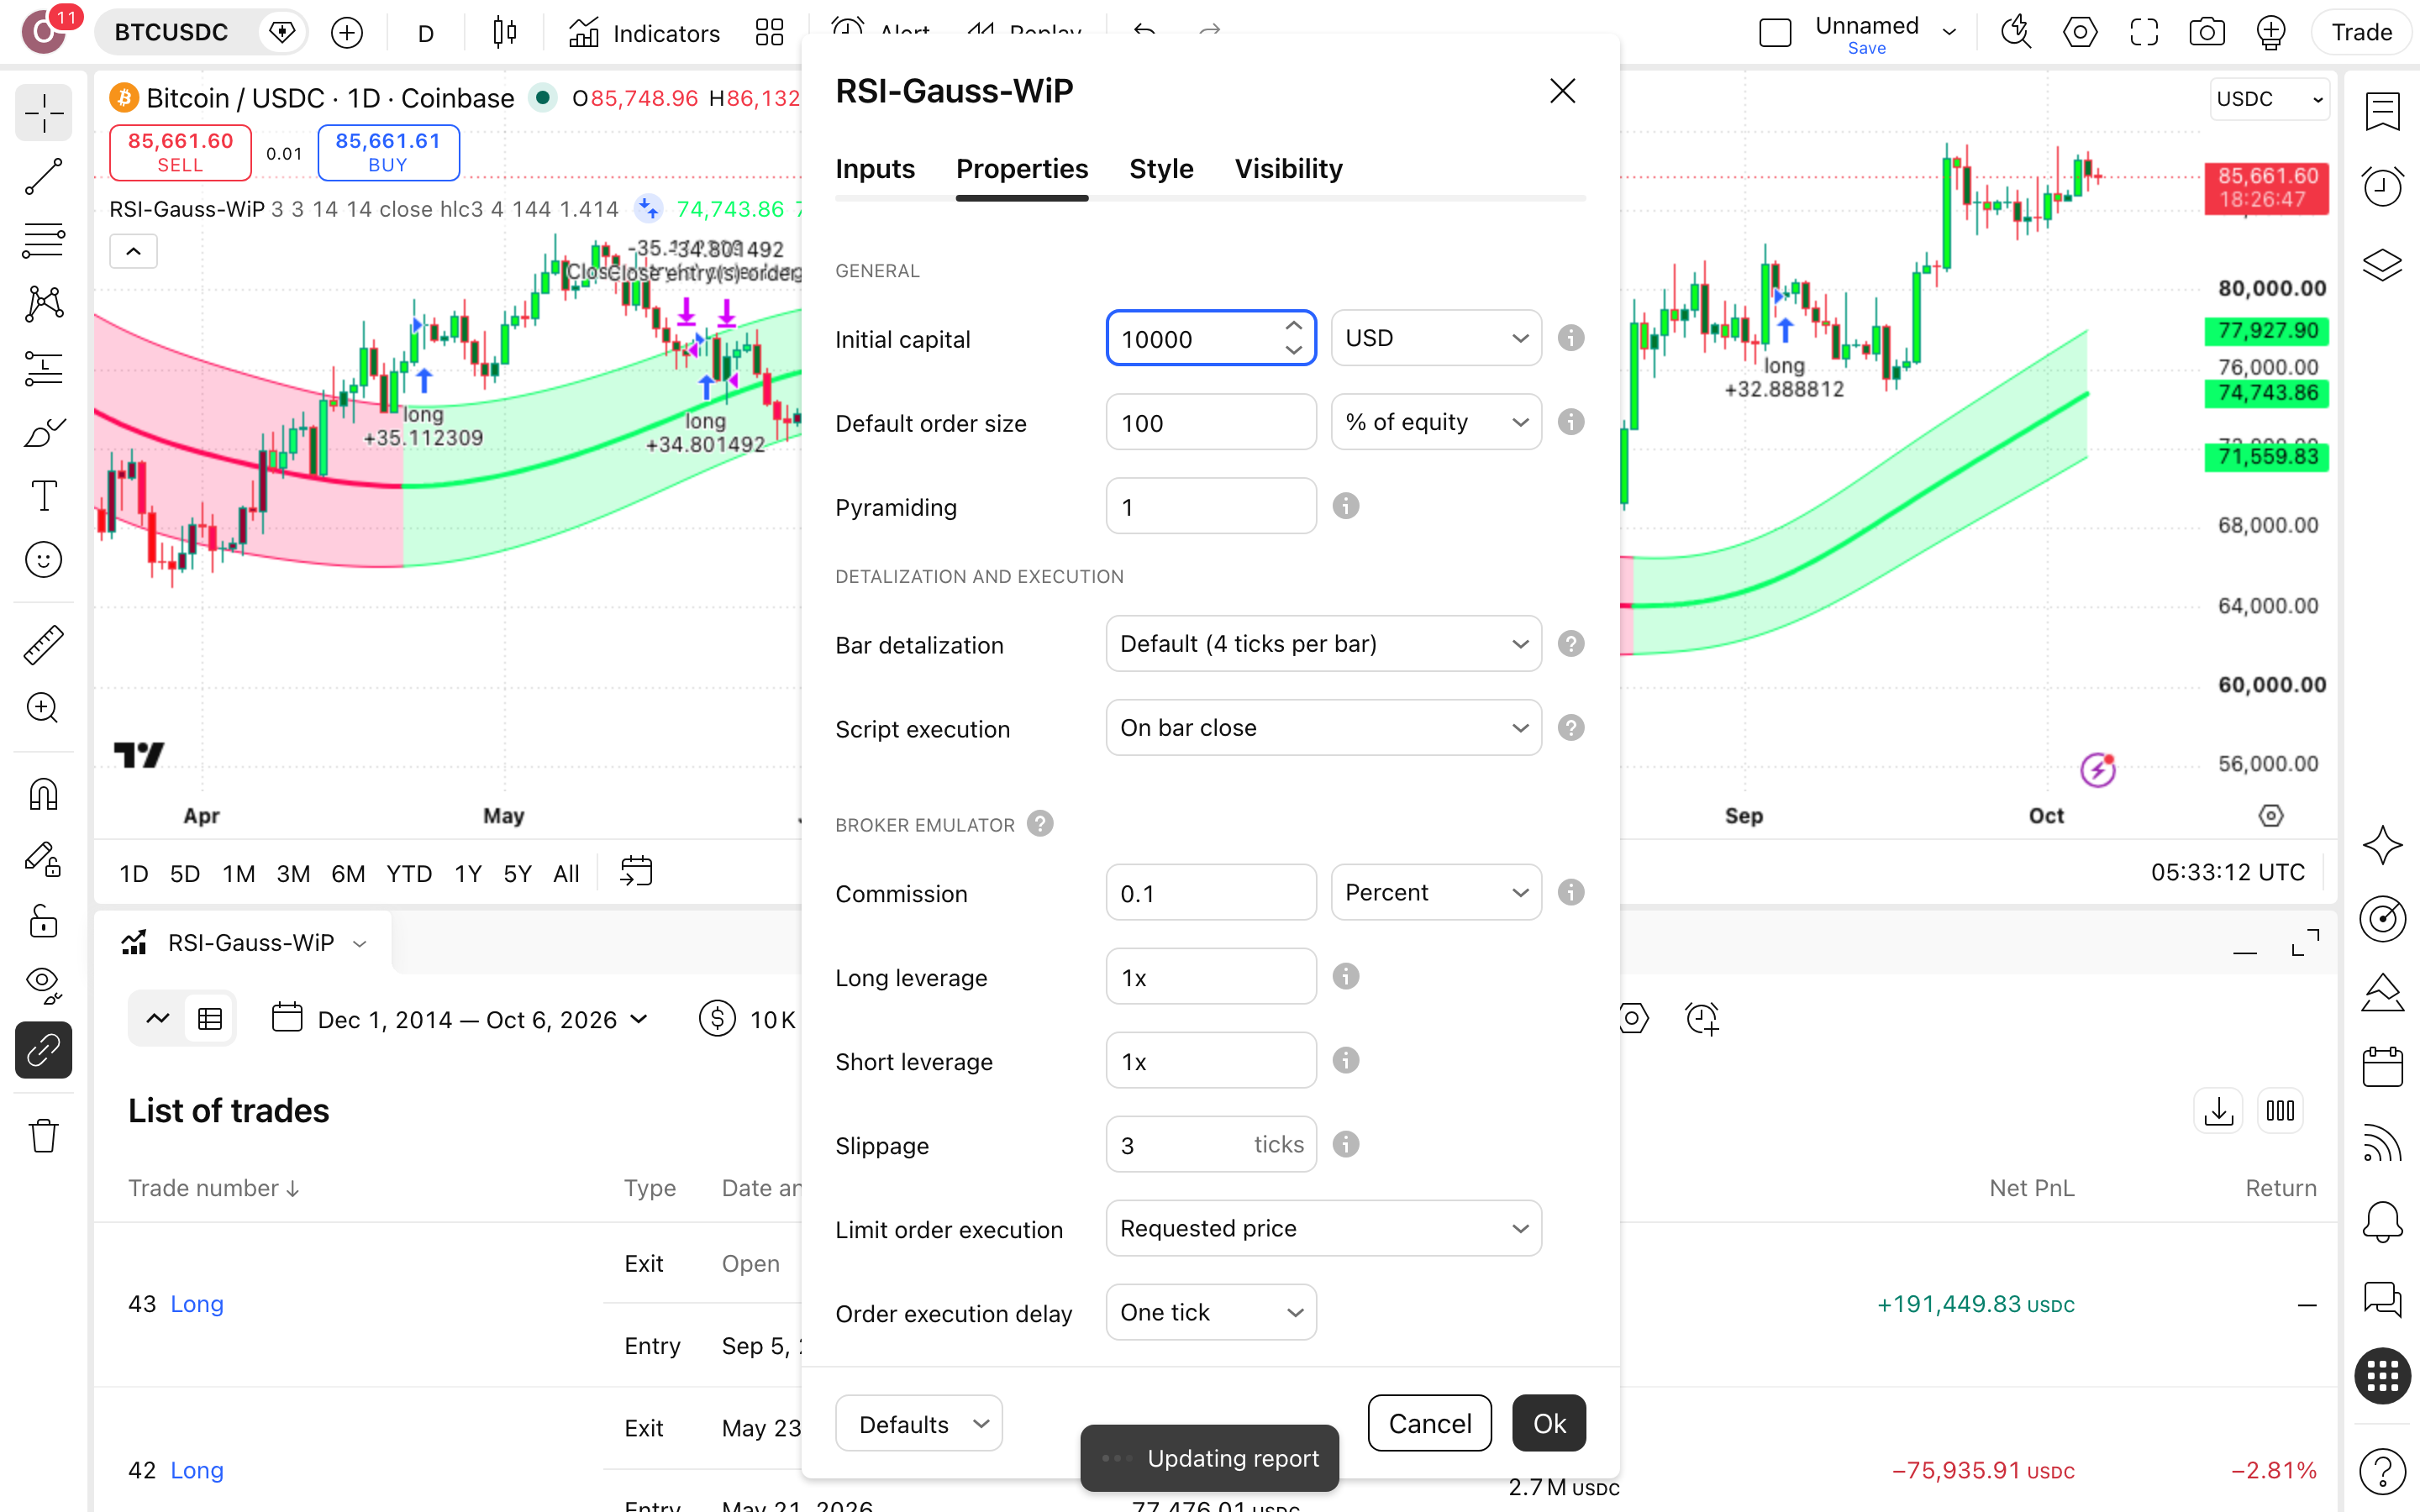
Task: Toggle hide all drawings eye icon
Action: click(x=43, y=986)
